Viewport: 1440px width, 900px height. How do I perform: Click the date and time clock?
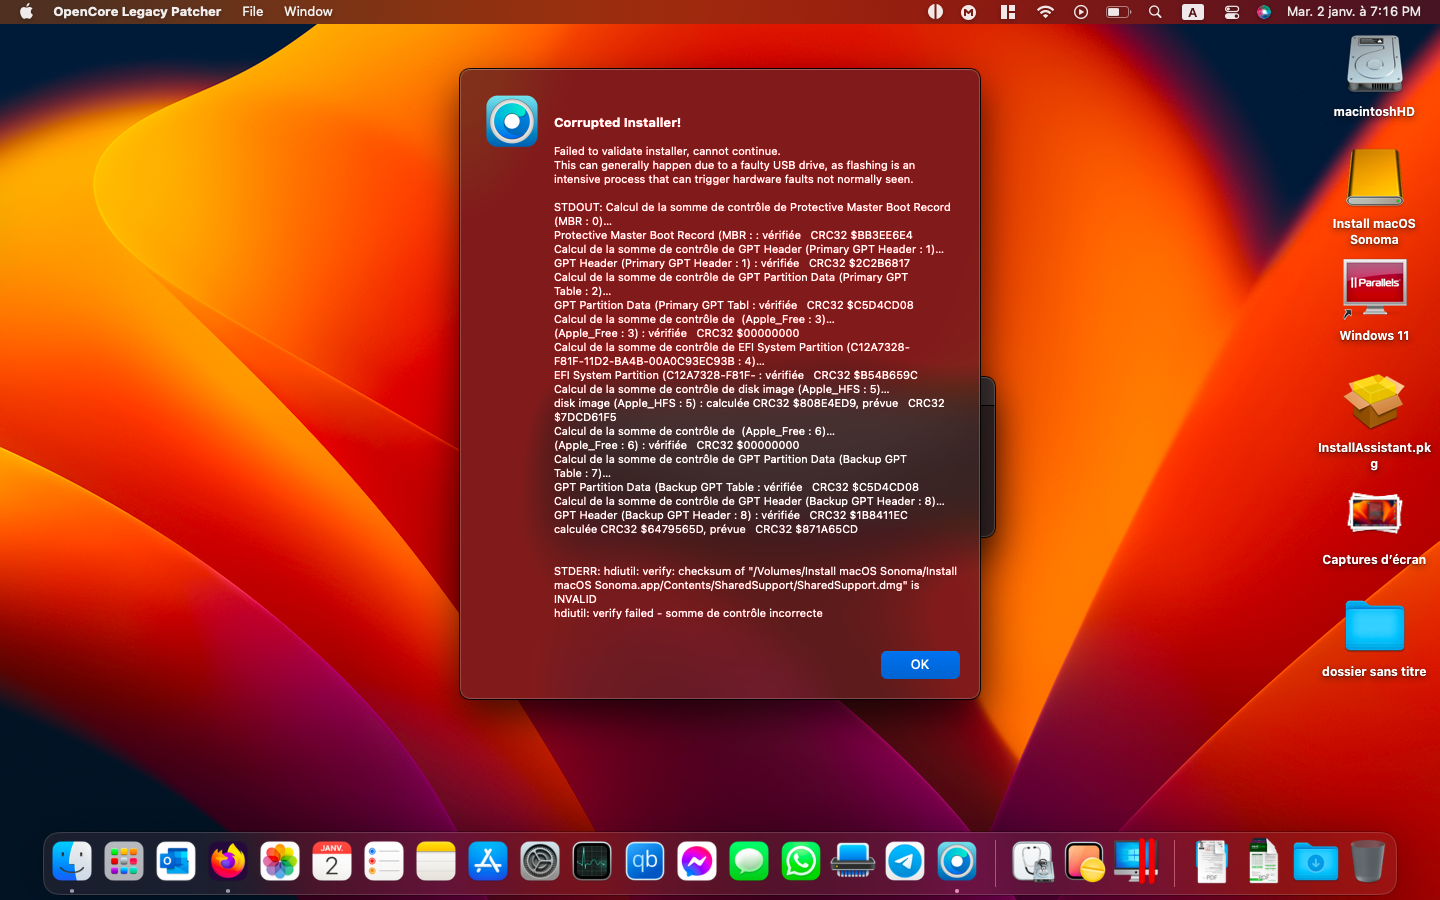[x=1354, y=12]
